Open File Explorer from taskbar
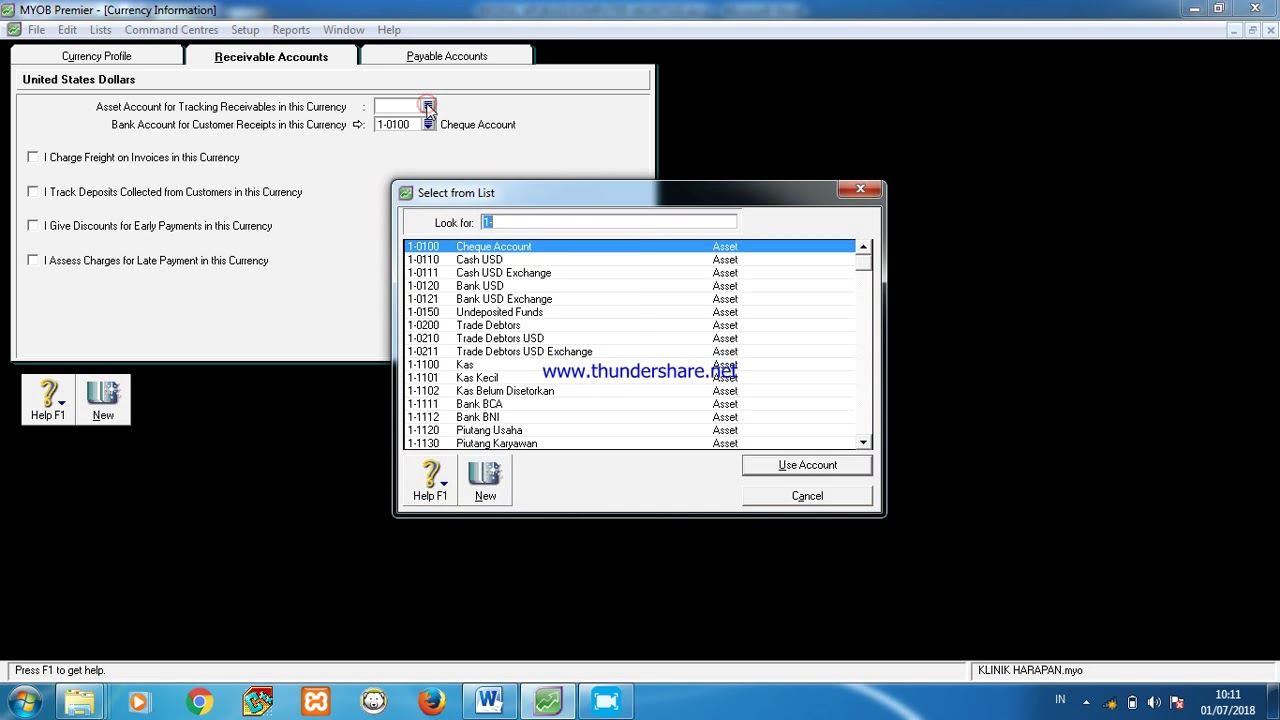Viewport: 1280px width, 720px height. (x=80, y=702)
